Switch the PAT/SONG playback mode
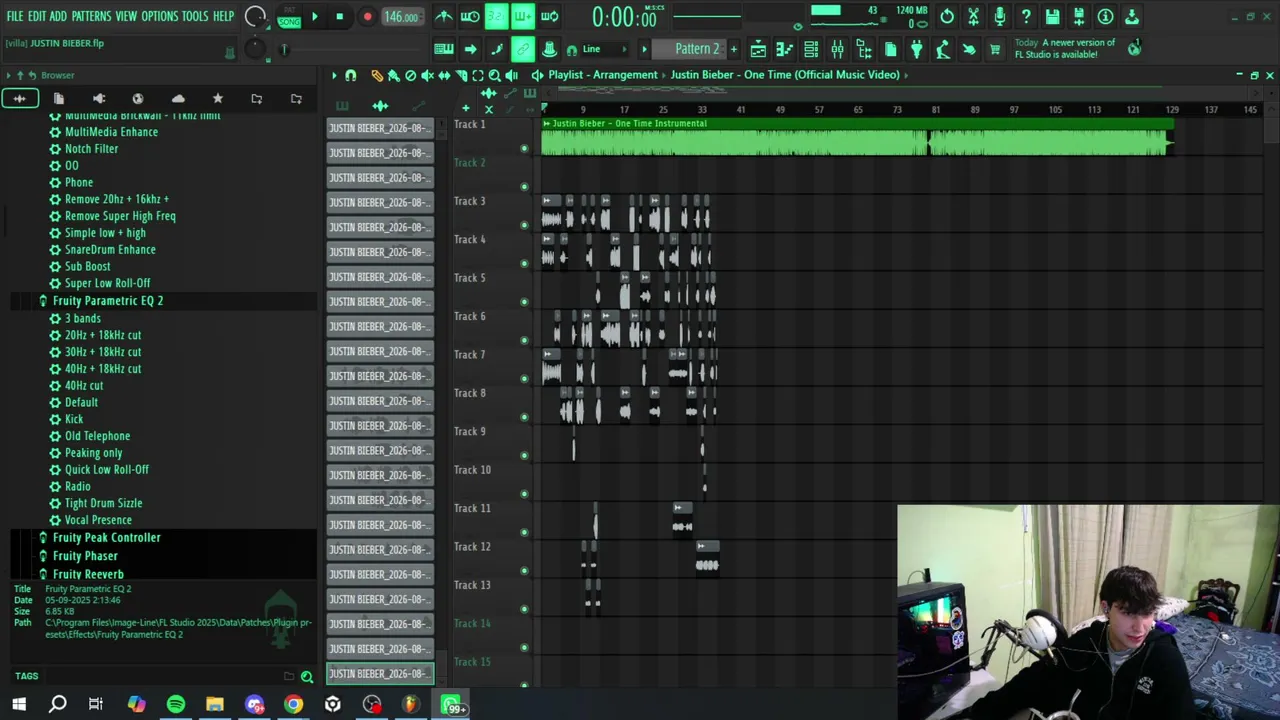This screenshot has width=1280, height=720. [289, 17]
